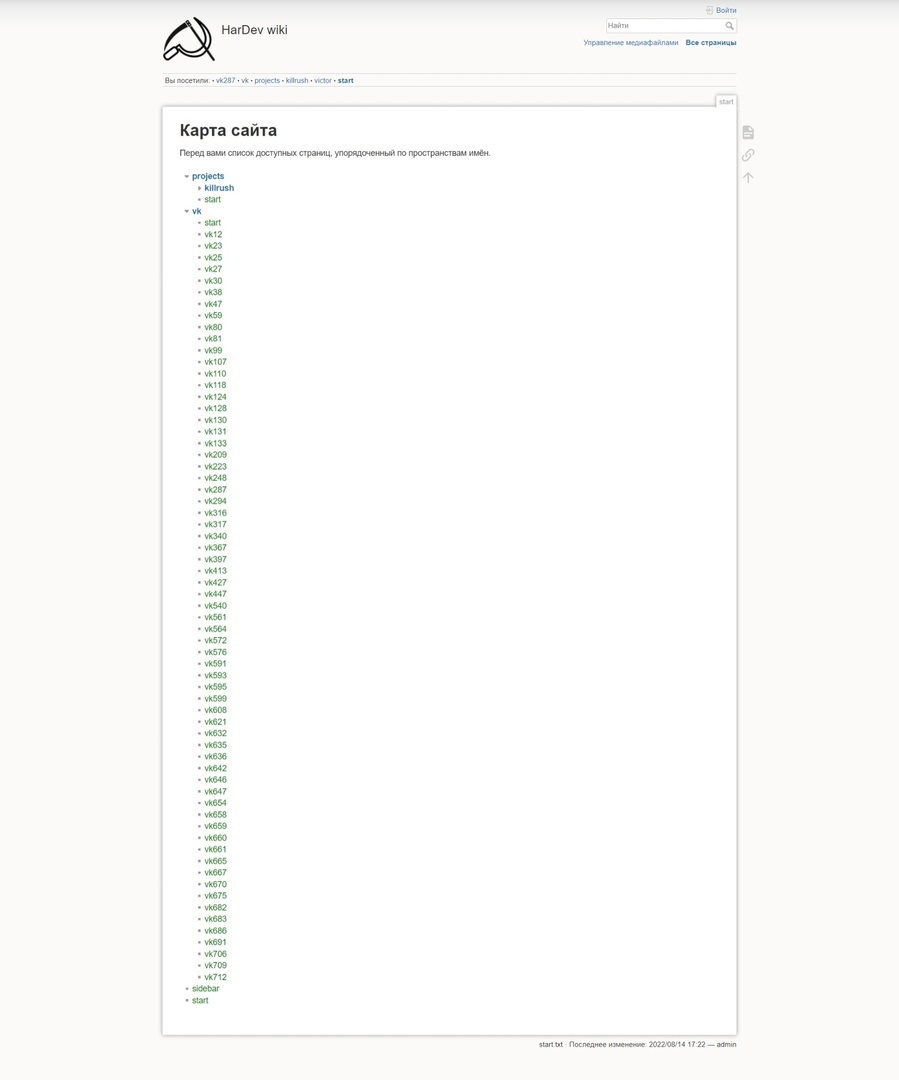Open Управление медиафайлами link
This screenshot has width=899, height=1080.
[630, 43]
